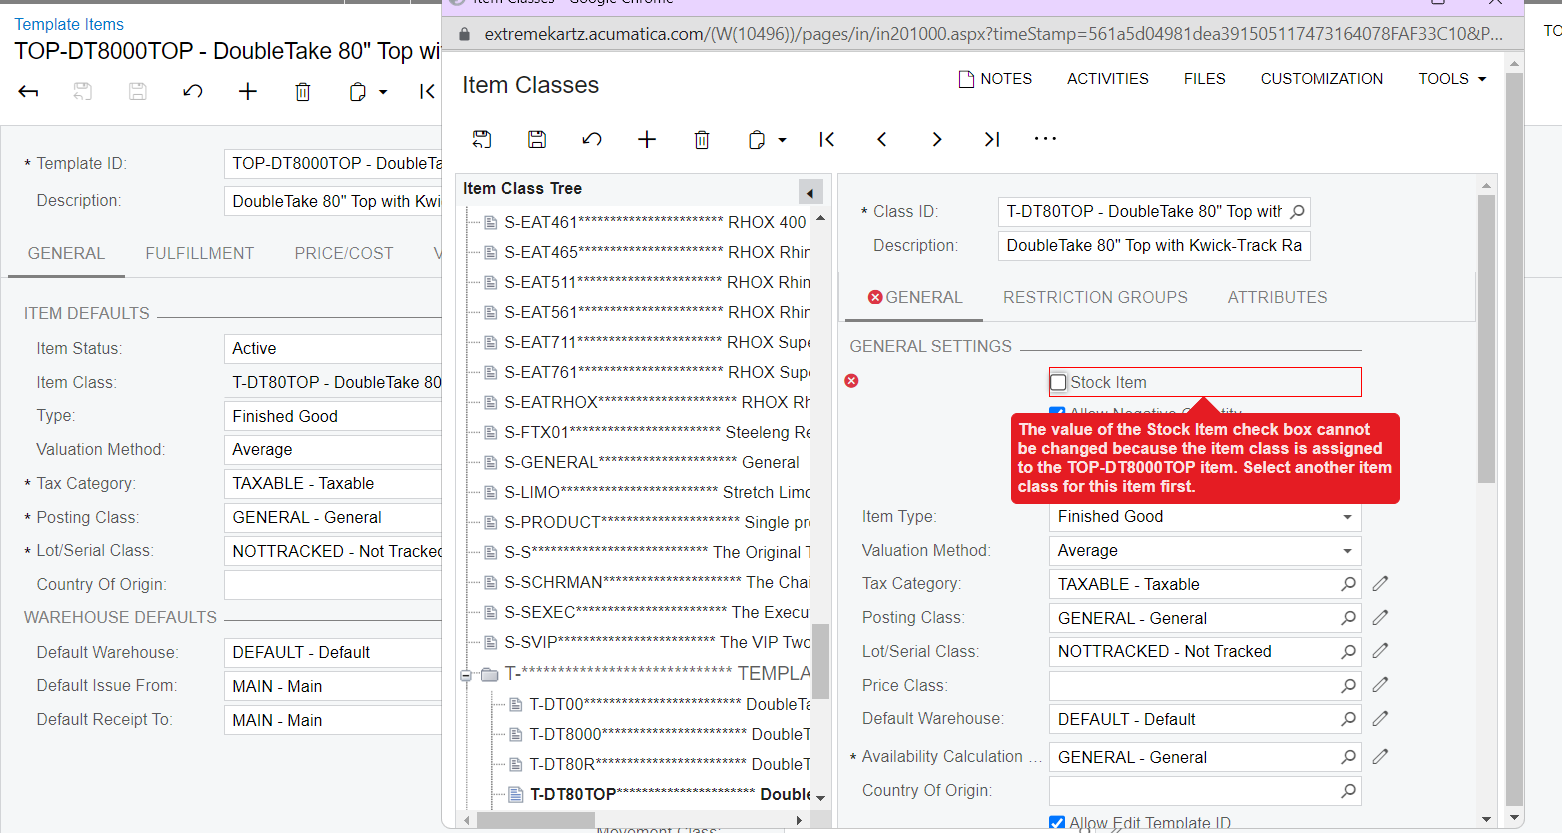Open the Files menu
Screen dimensions: 1562x833
1204,79
